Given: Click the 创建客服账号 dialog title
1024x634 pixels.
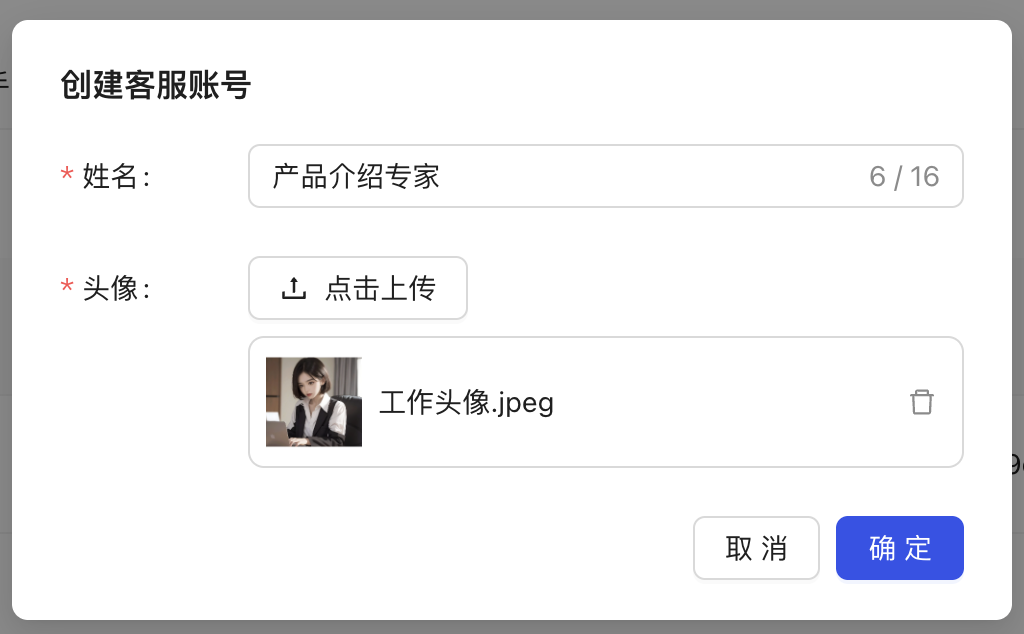Looking at the screenshot, I should [x=155, y=86].
